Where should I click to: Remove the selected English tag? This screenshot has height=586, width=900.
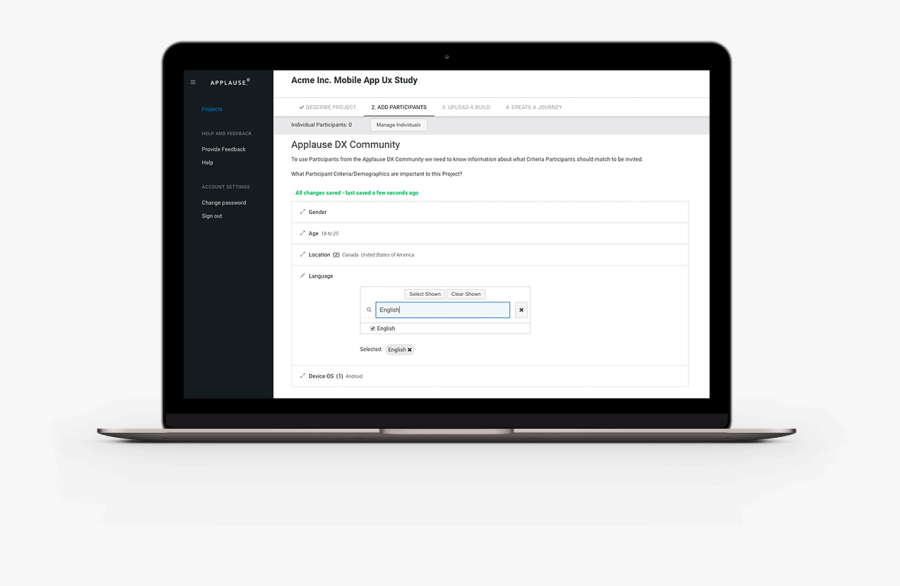pos(410,350)
